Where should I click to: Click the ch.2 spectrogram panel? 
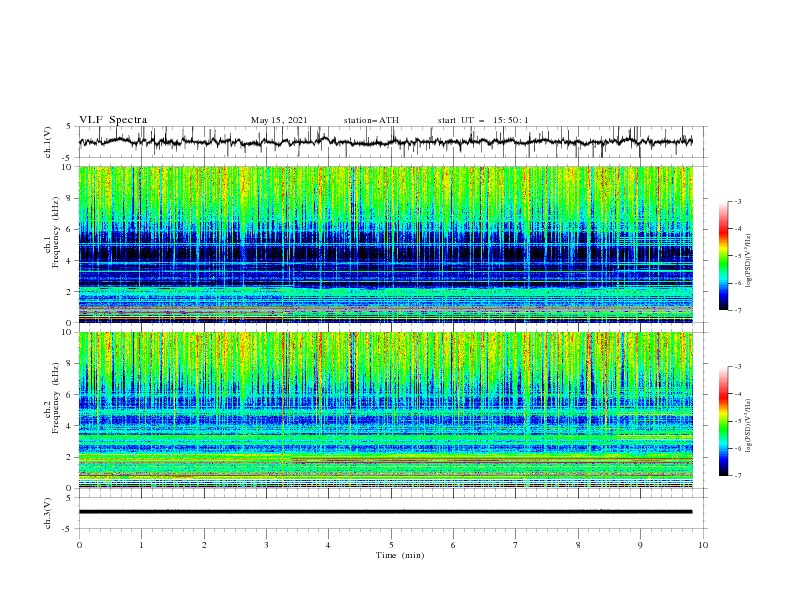click(385, 410)
